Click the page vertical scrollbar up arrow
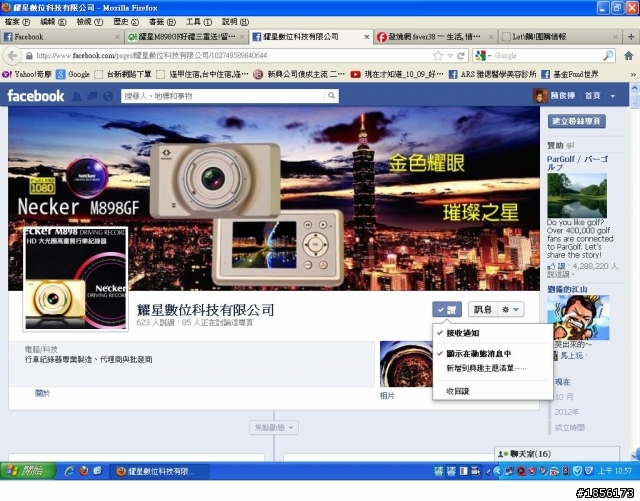 click(x=635, y=88)
